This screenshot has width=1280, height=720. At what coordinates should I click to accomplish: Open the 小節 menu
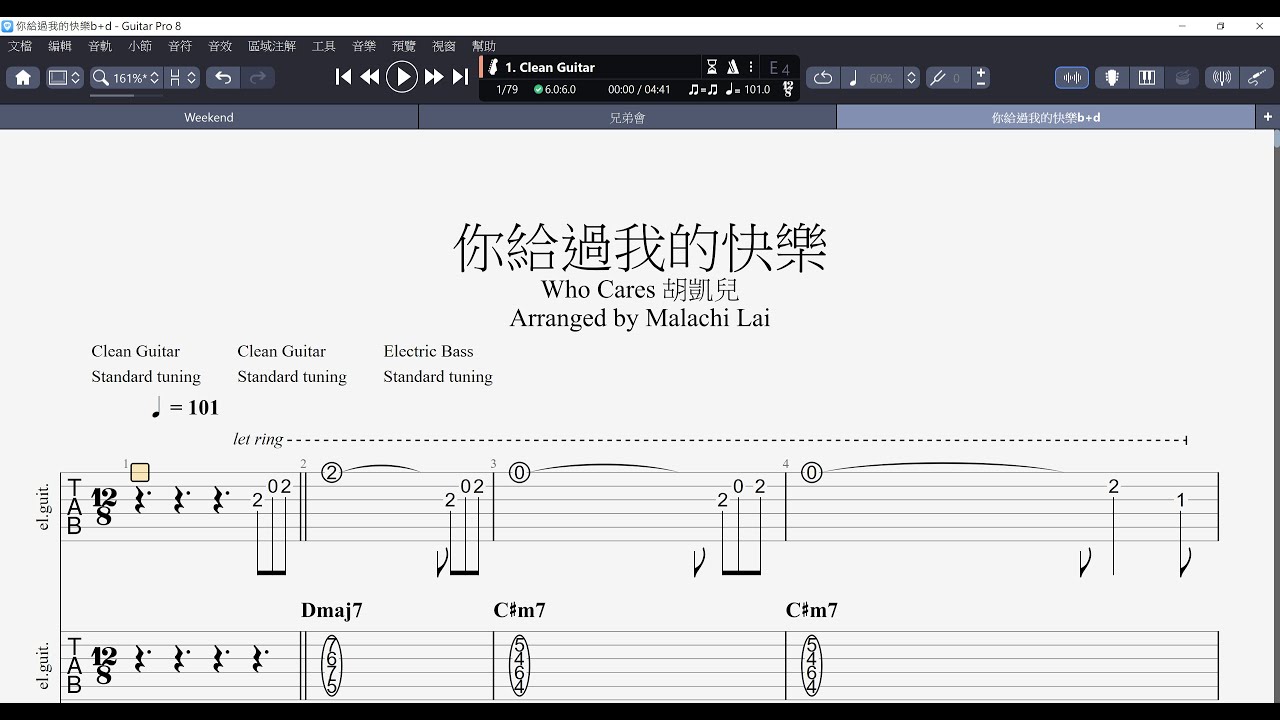(x=140, y=46)
